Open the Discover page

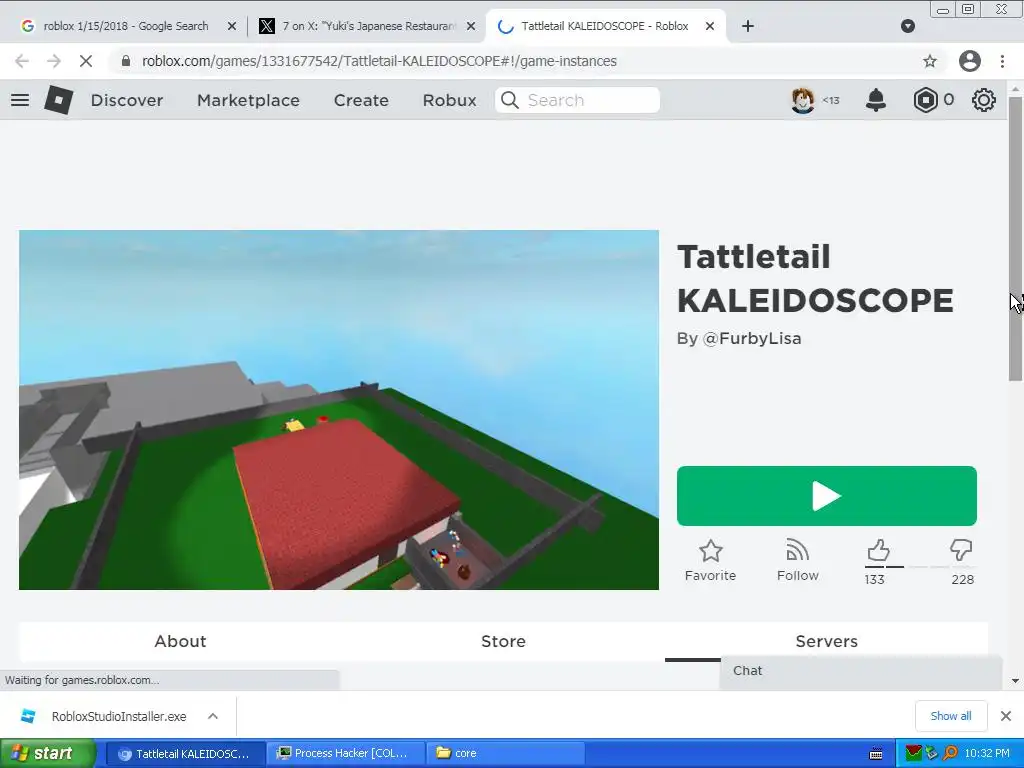127,100
